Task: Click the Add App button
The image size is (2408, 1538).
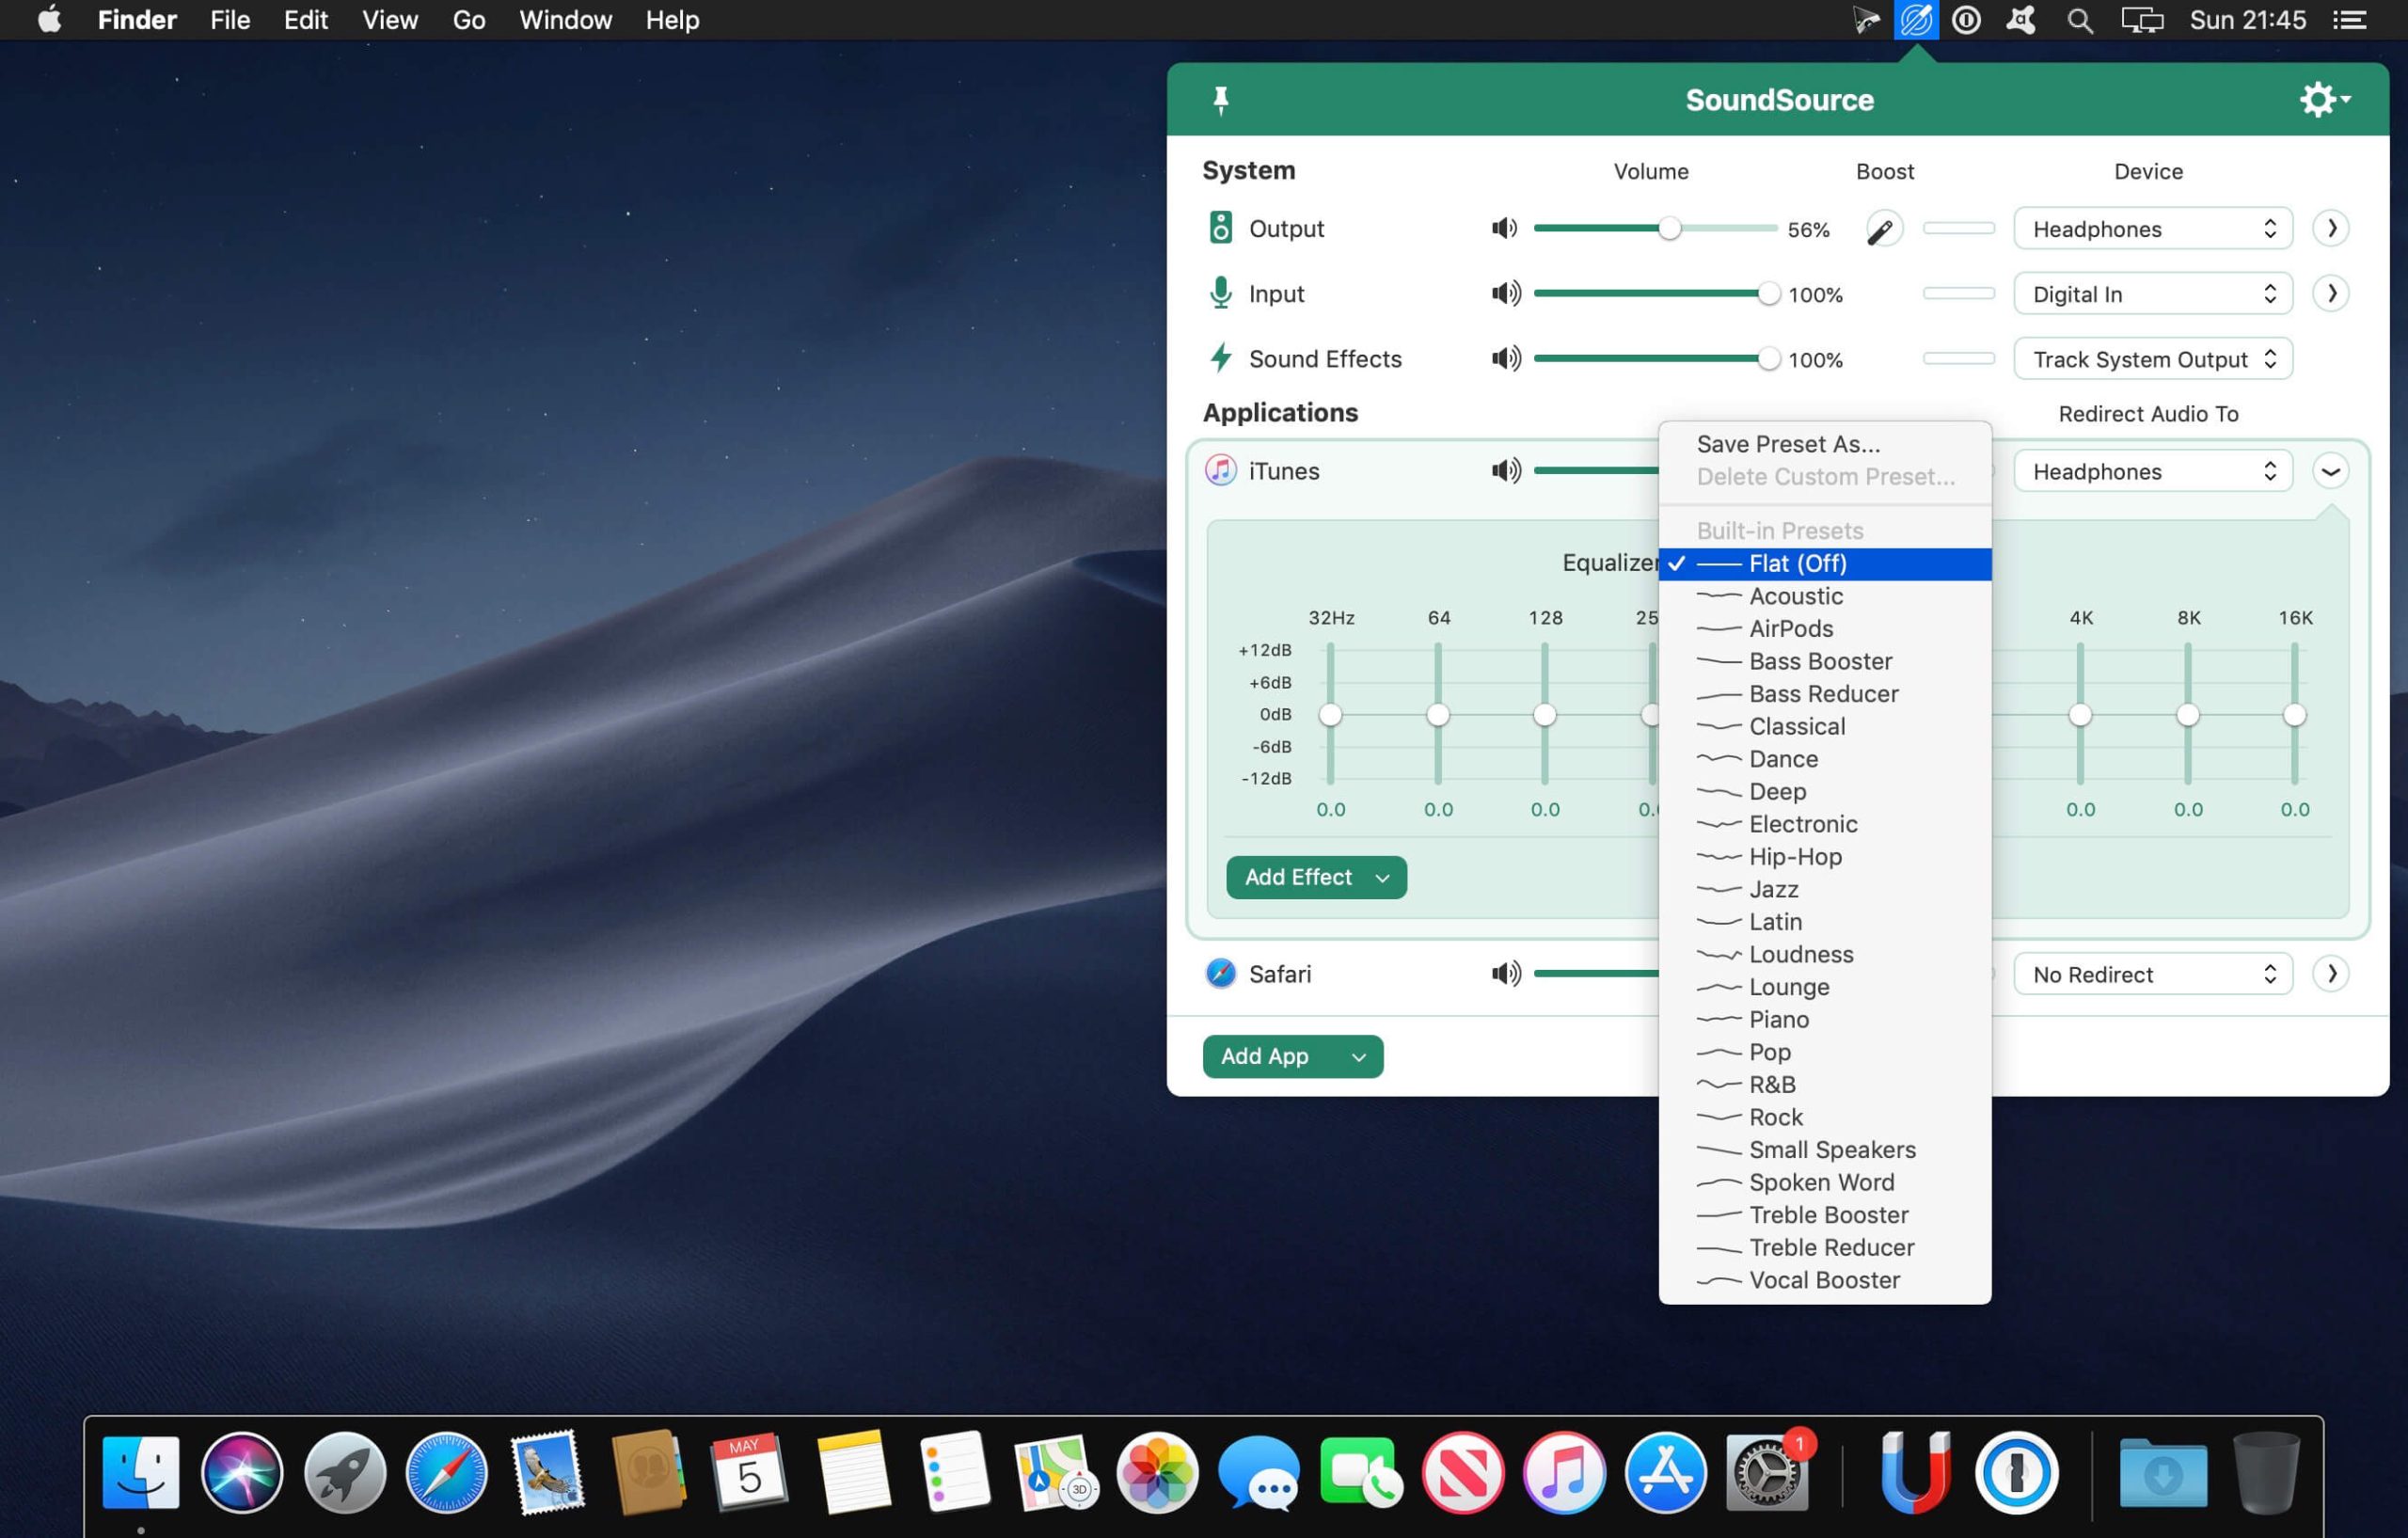Action: tap(1292, 1056)
